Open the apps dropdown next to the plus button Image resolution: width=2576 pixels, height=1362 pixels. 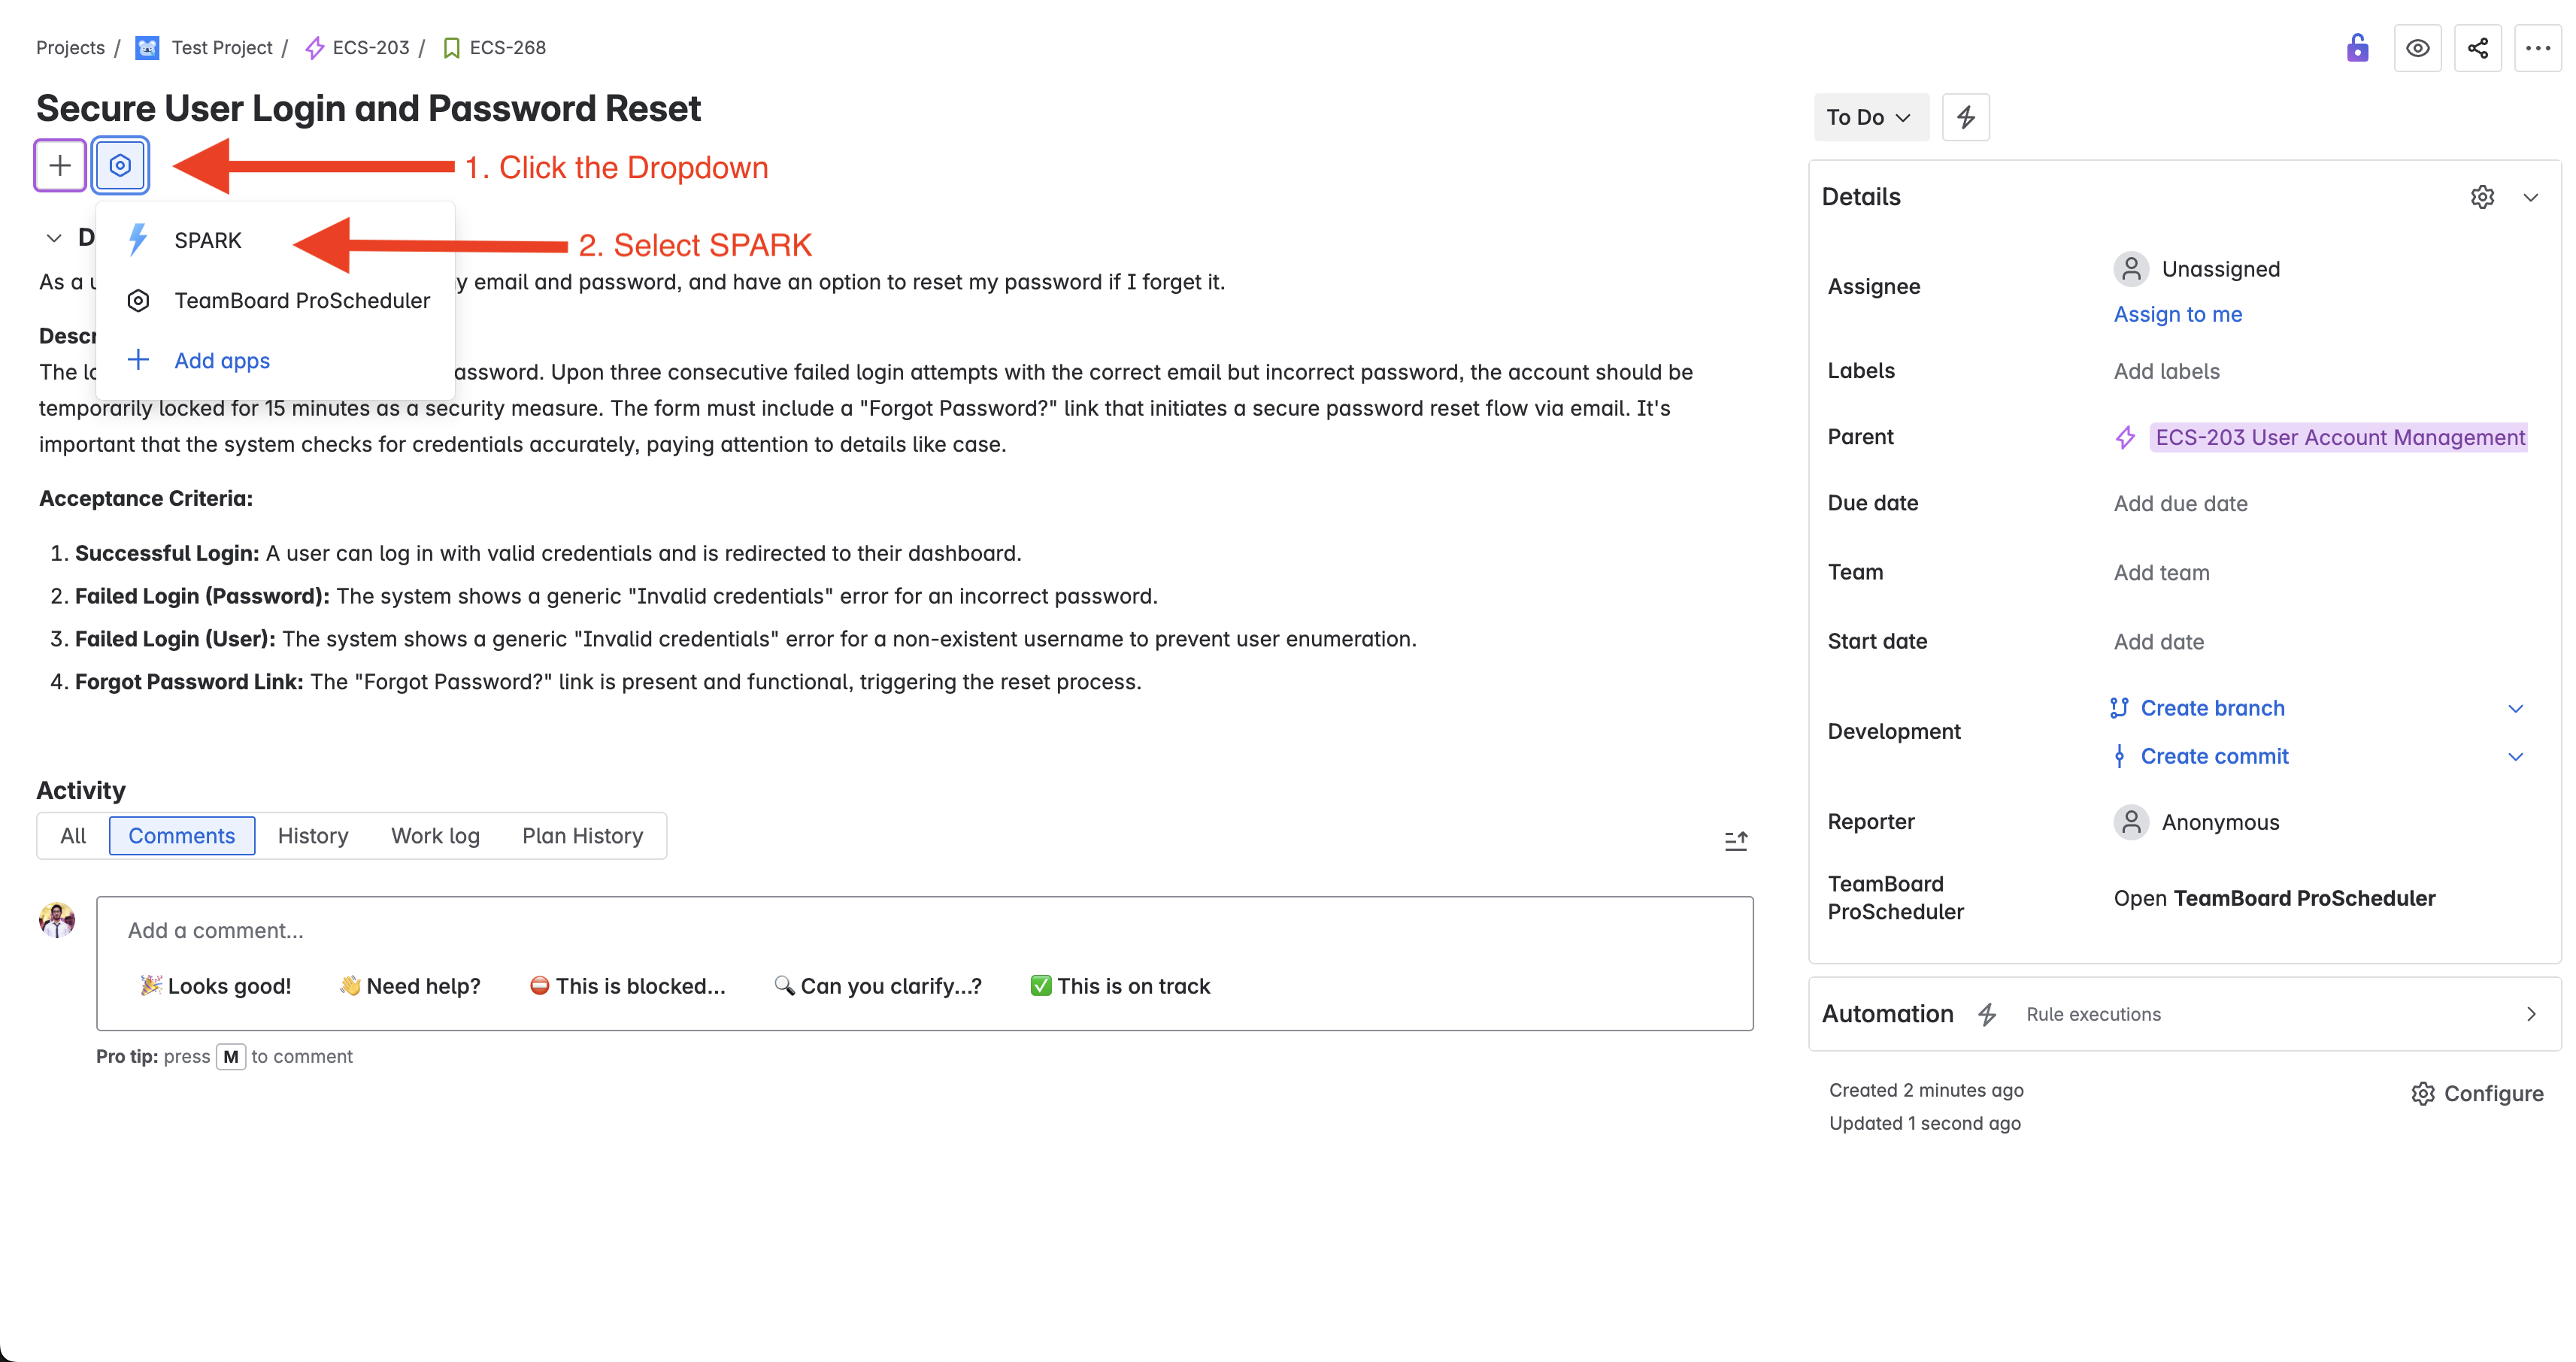120,165
